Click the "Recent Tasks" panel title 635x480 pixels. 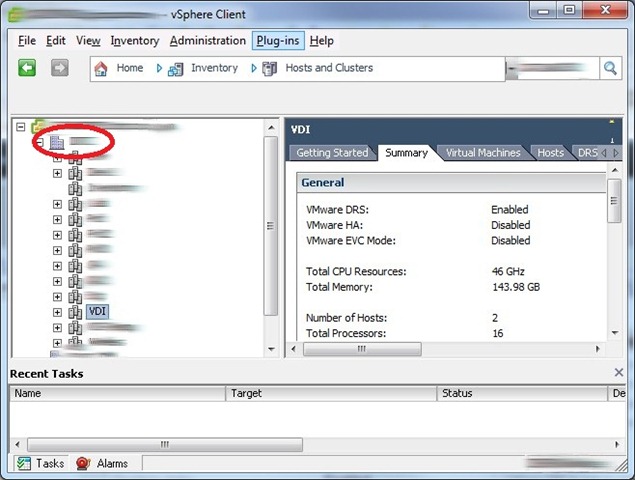coord(47,373)
